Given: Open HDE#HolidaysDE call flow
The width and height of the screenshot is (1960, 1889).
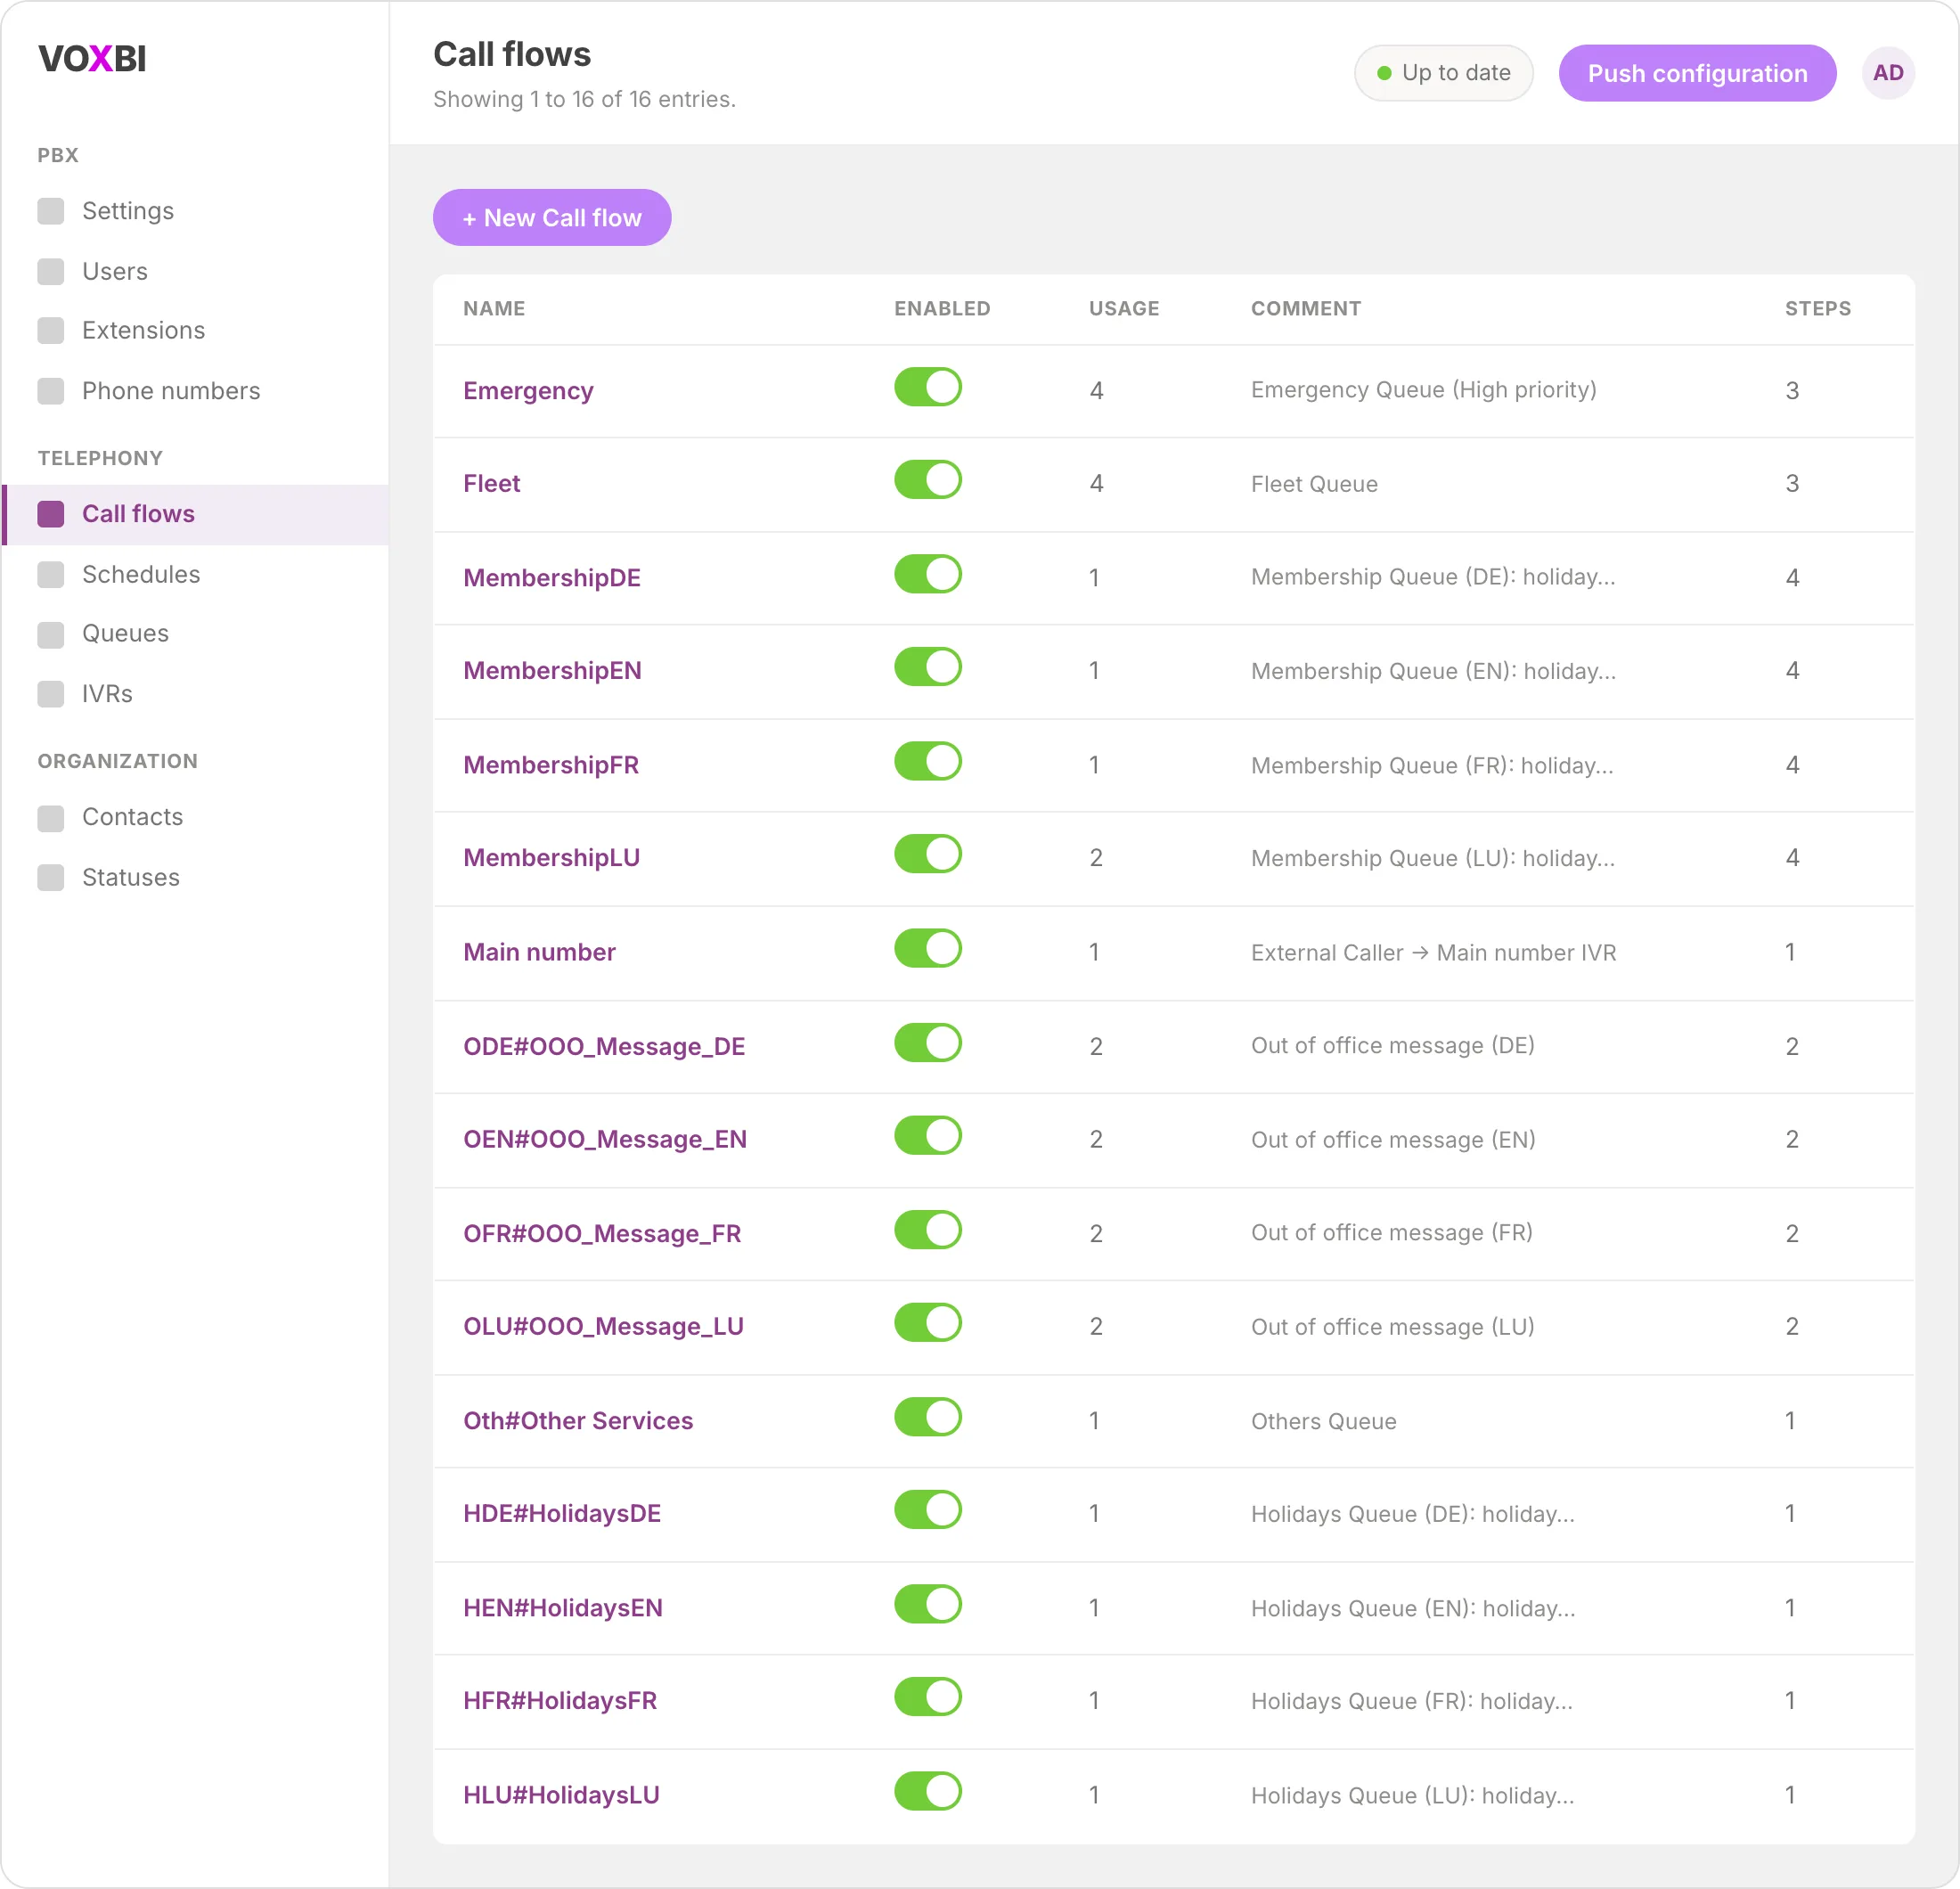Looking at the screenshot, I should (x=562, y=1514).
